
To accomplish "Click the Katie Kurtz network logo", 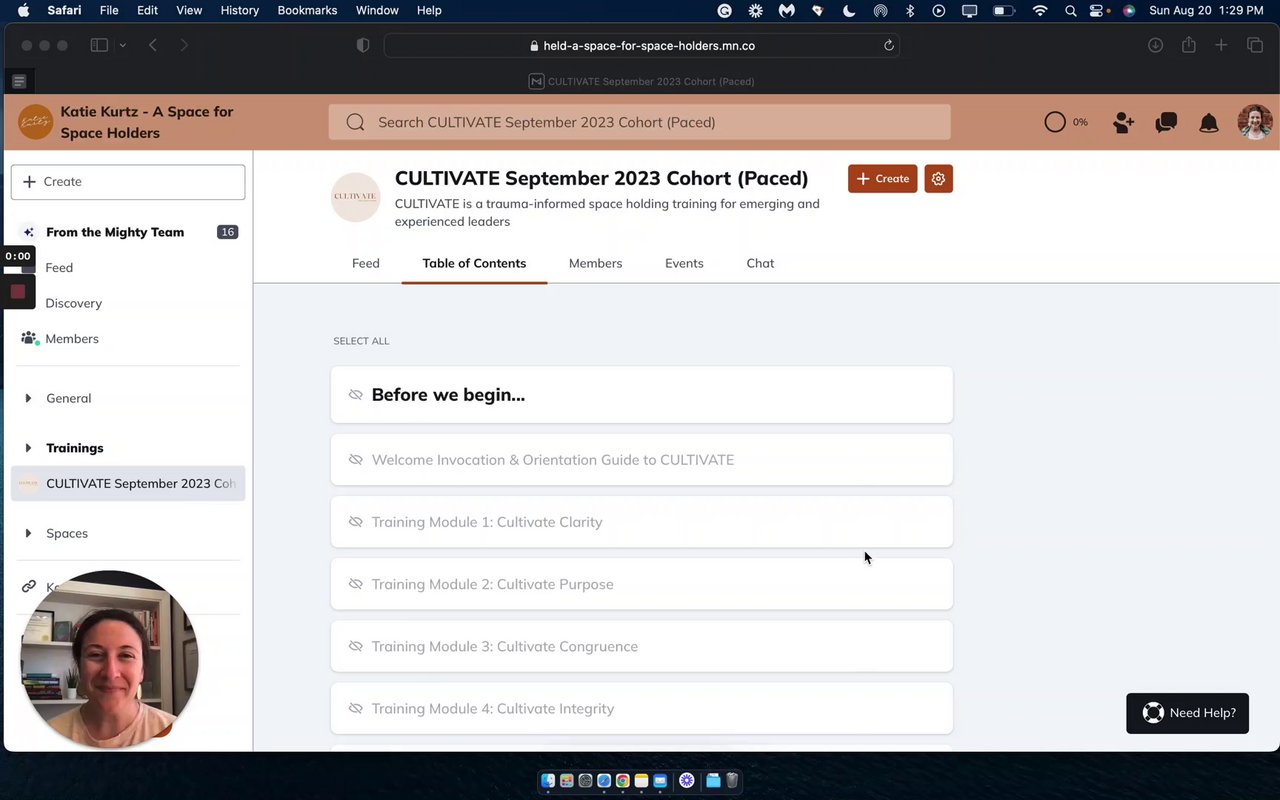I will [x=36, y=122].
